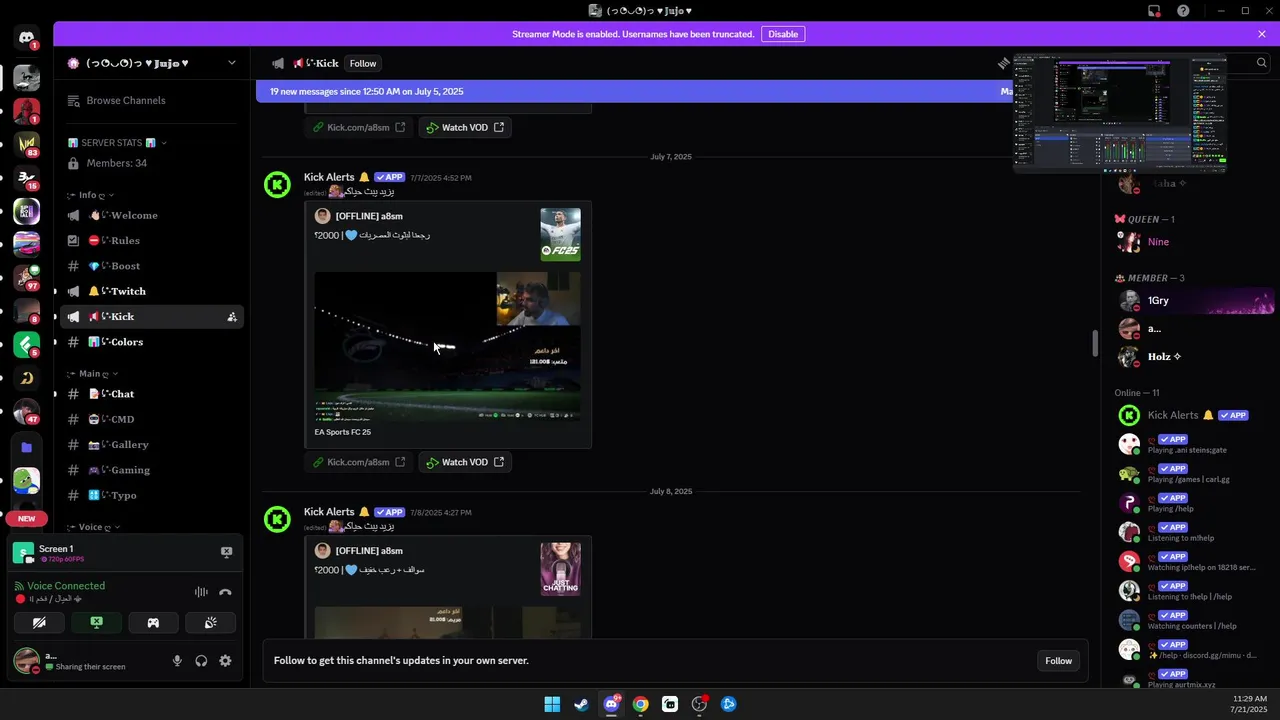Click Kick Alerts avatar on July 7 message
Image resolution: width=1280 pixels, height=720 pixels.
click(277, 184)
